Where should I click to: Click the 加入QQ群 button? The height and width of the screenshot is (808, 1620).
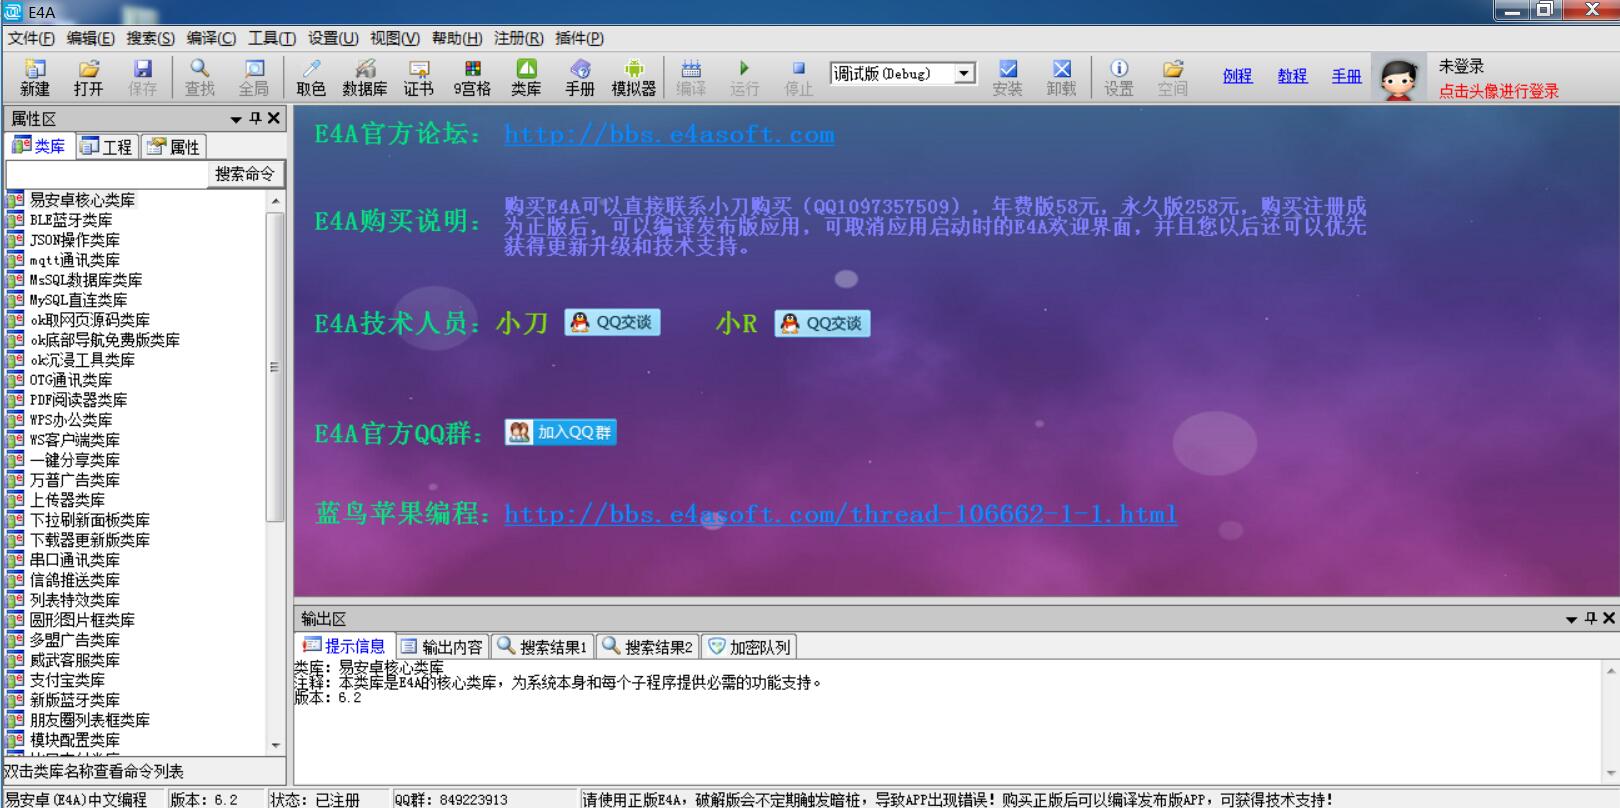(561, 432)
